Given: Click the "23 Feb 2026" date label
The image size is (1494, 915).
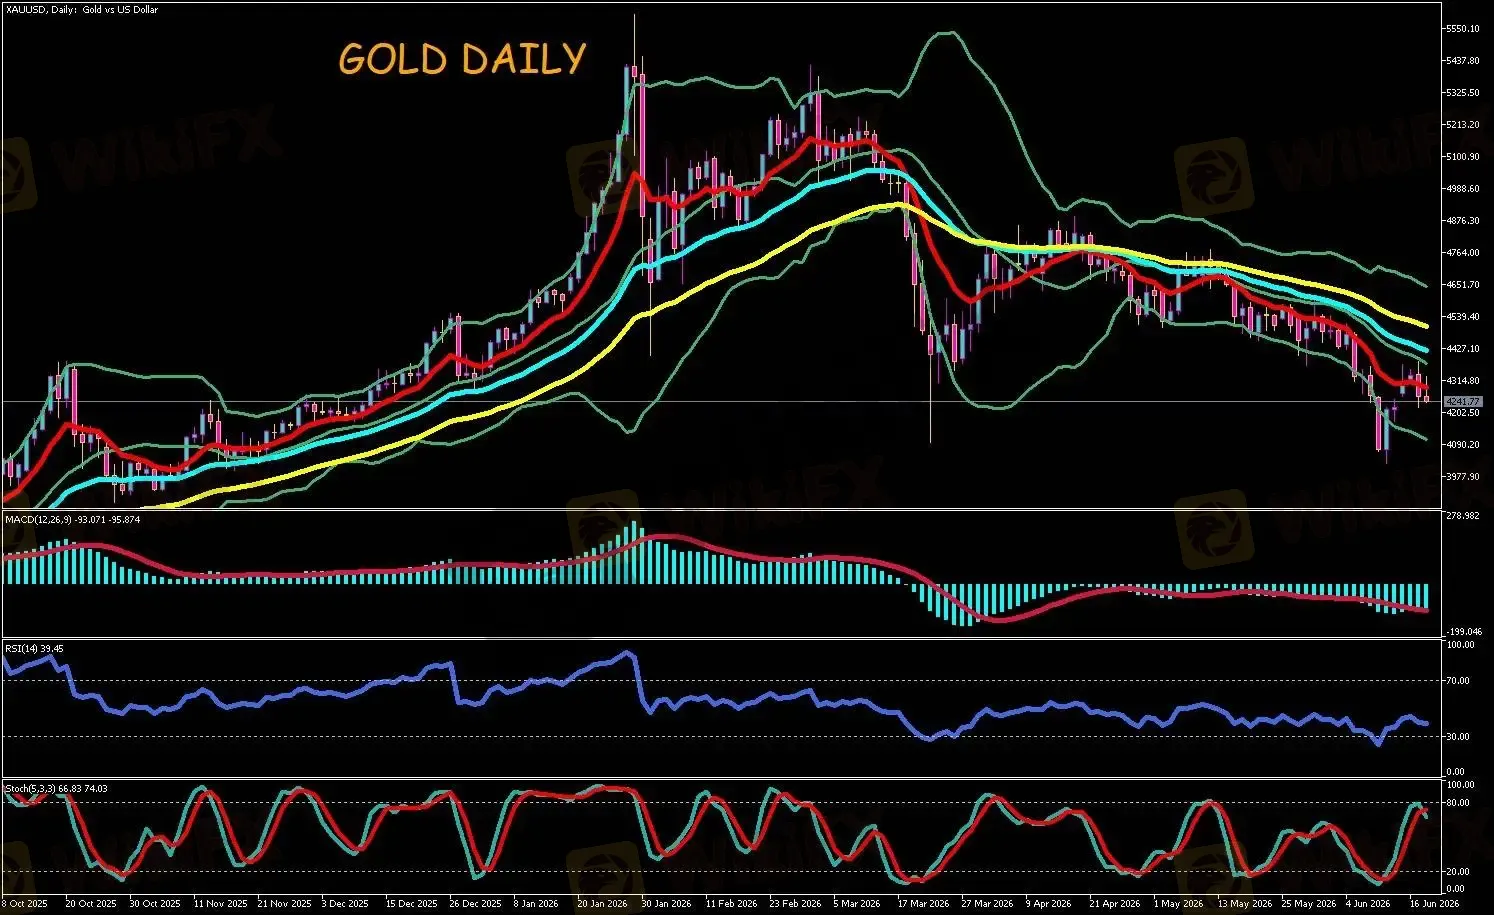Looking at the screenshot, I should point(795,904).
